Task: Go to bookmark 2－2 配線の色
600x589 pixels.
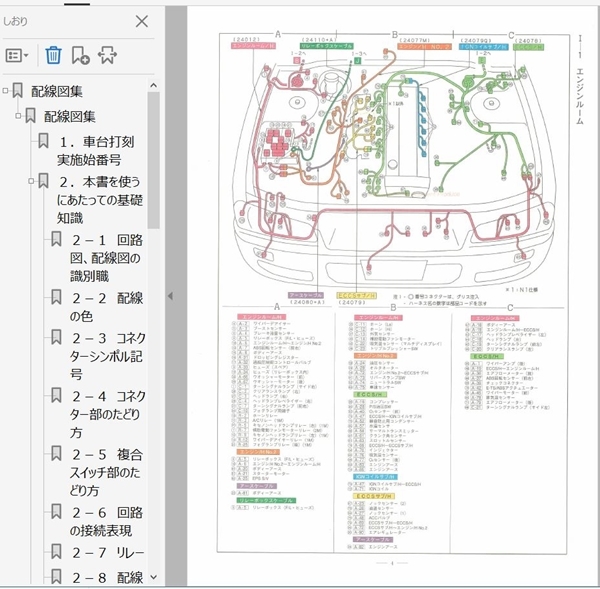Action: click(x=106, y=307)
